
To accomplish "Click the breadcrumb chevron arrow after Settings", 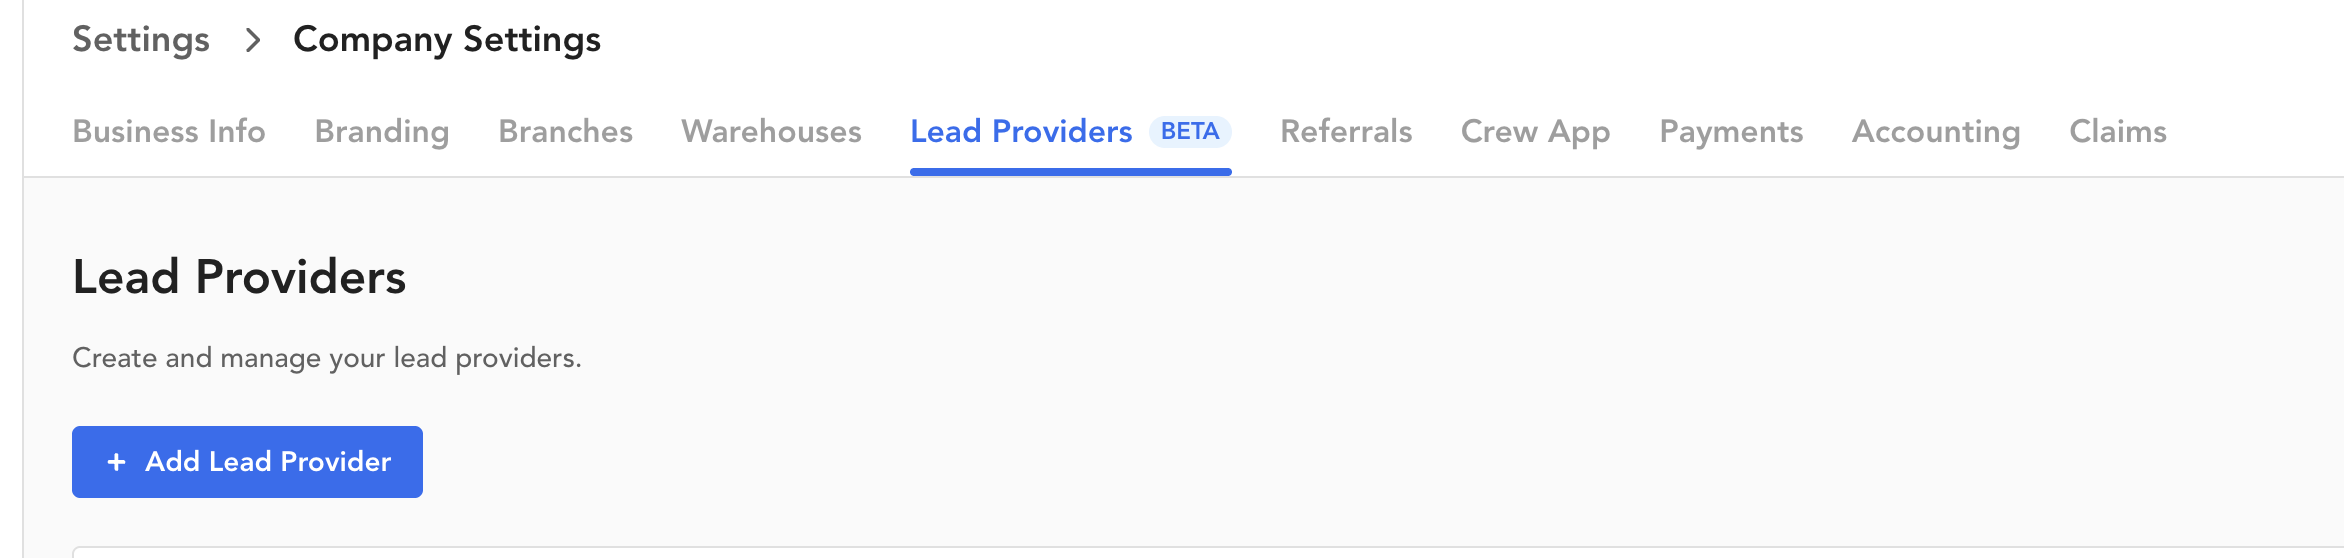I will 253,40.
